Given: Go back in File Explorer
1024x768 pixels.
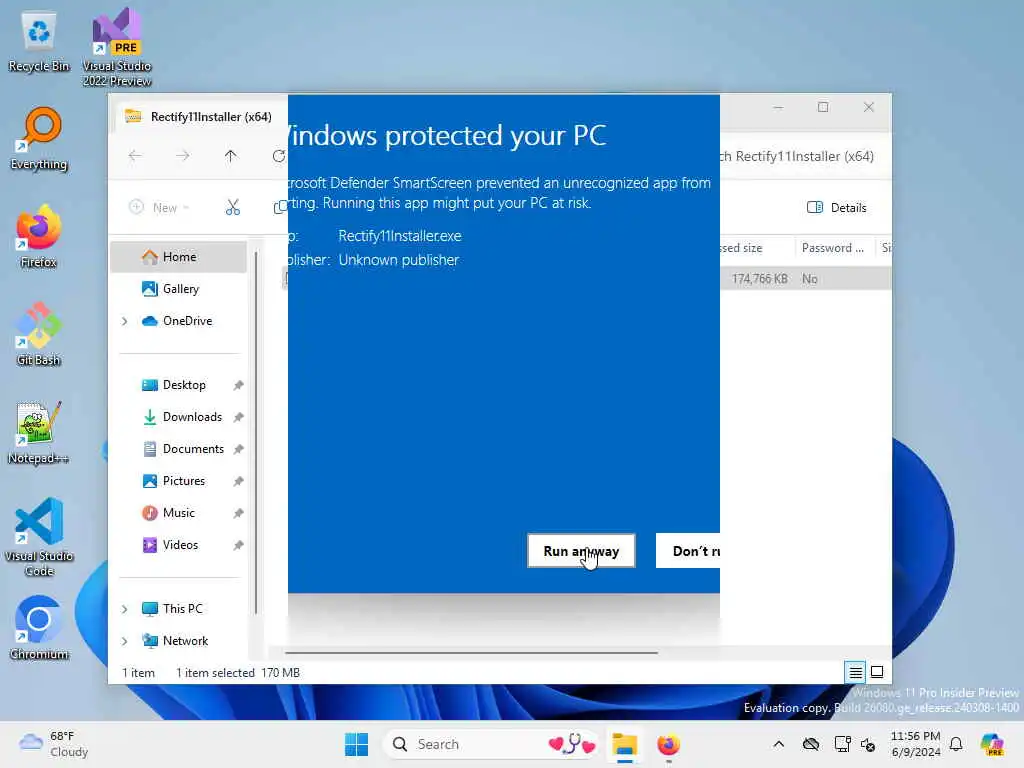Looking at the screenshot, I should coord(135,155).
